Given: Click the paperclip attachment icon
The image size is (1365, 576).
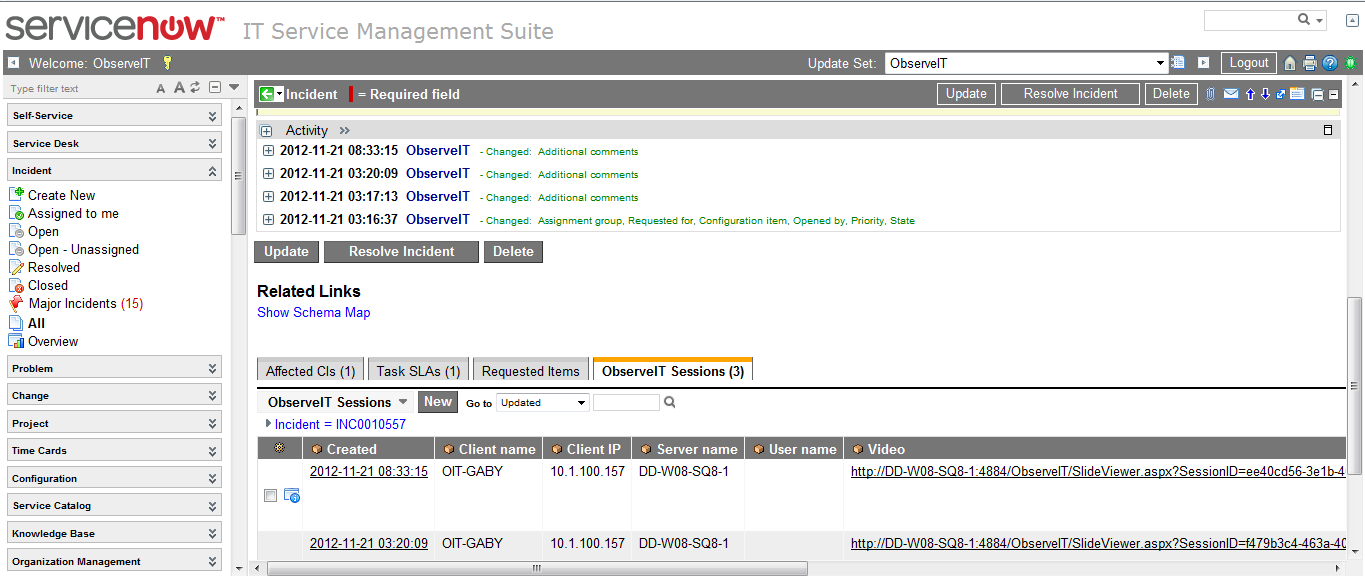Looking at the screenshot, I should [1211, 94].
